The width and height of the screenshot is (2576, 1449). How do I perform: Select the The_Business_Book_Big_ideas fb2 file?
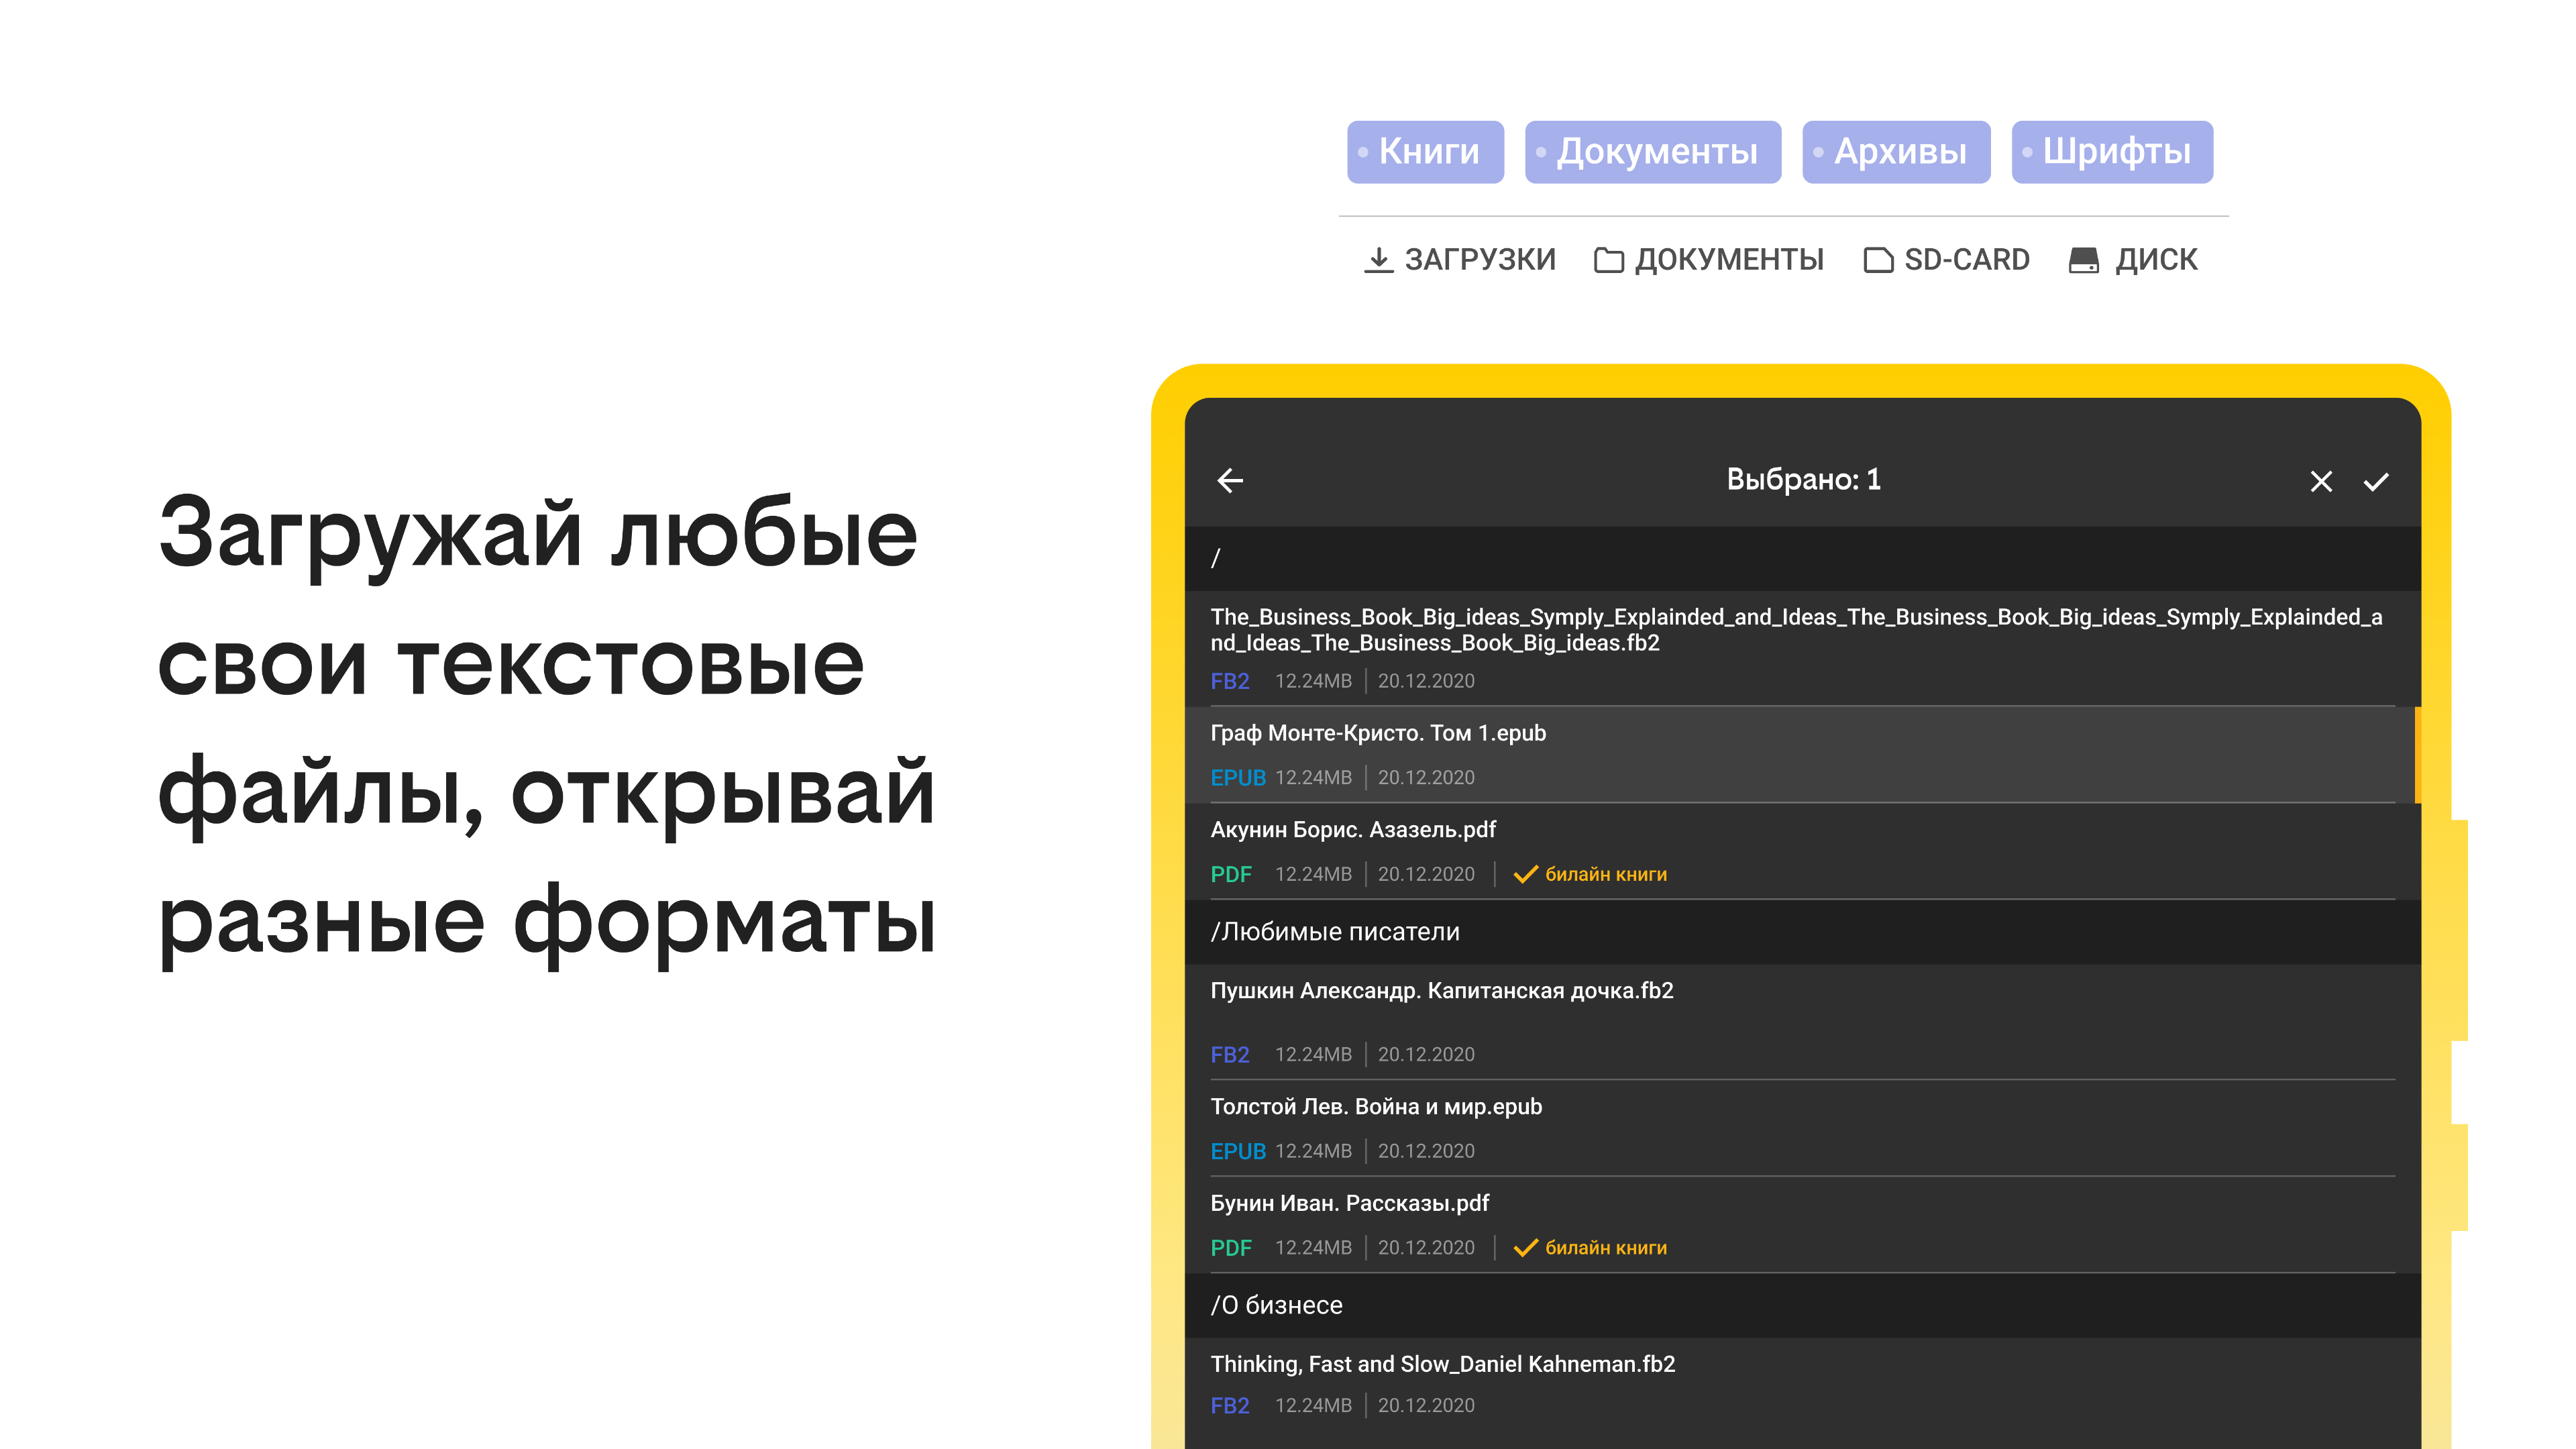point(1802,648)
